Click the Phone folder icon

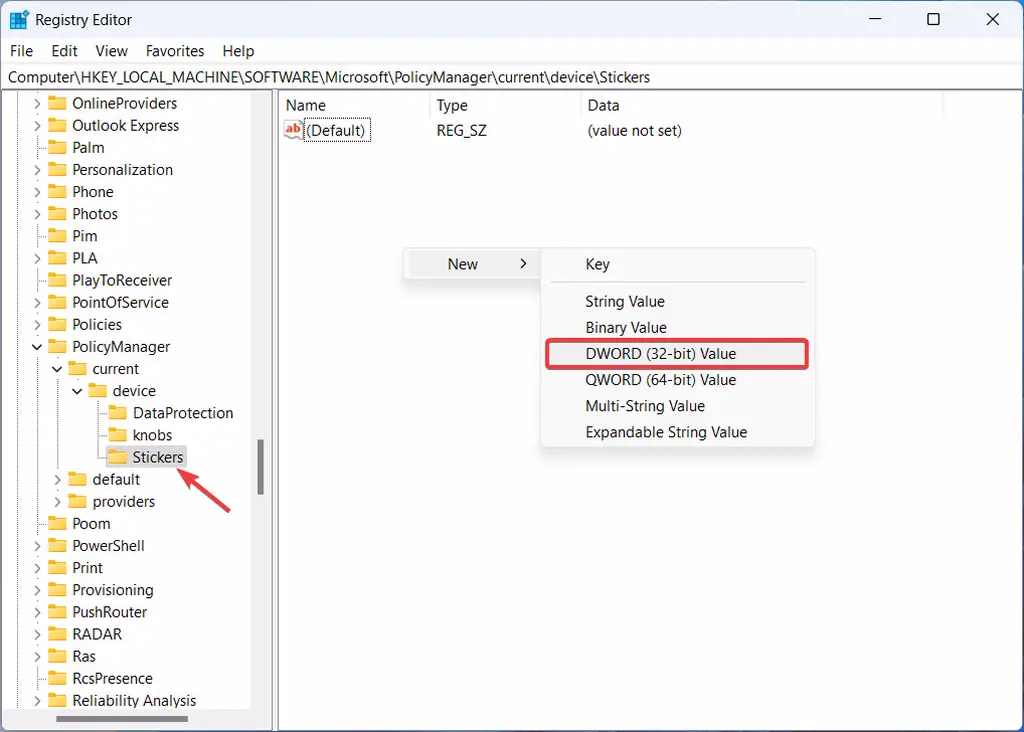(x=57, y=192)
